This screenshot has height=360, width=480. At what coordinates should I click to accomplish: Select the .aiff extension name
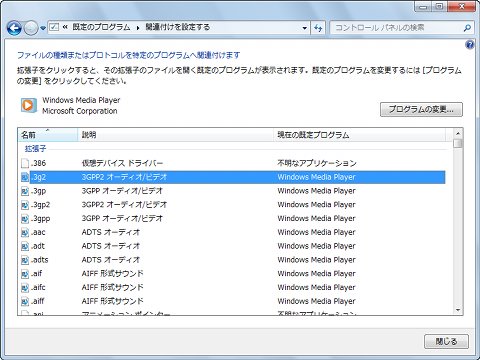(x=38, y=301)
